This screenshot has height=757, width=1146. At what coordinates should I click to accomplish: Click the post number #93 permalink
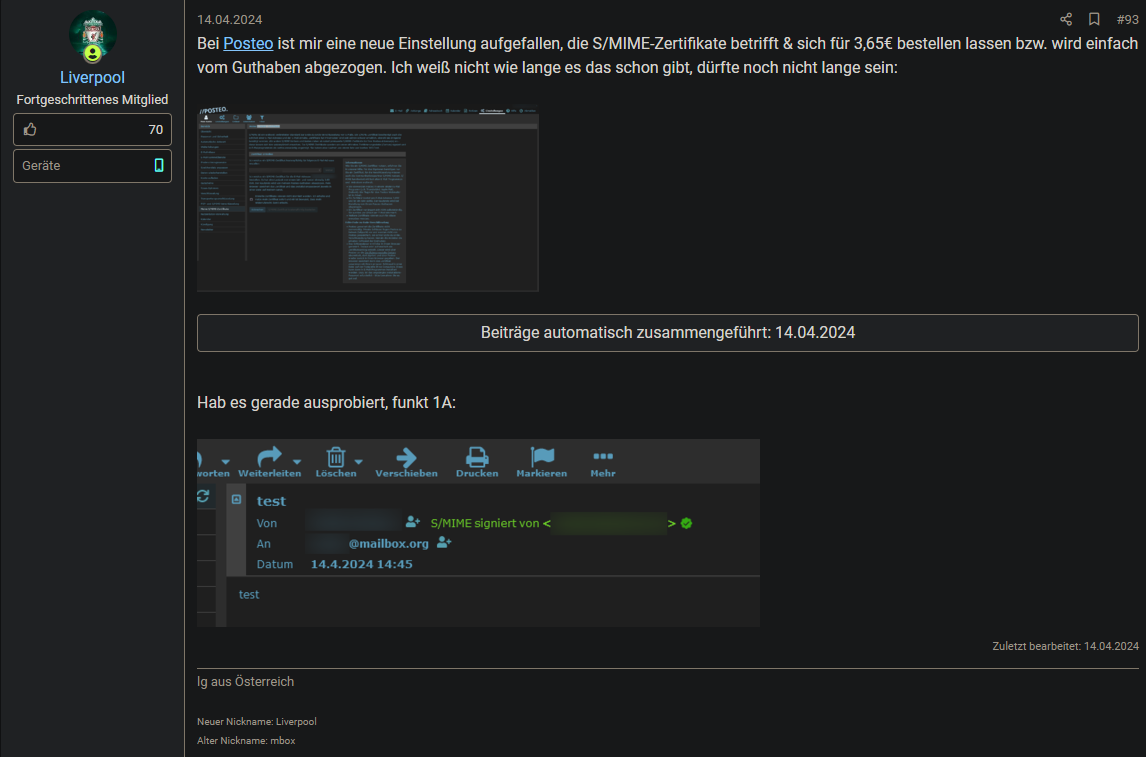tap(1127, 19)
